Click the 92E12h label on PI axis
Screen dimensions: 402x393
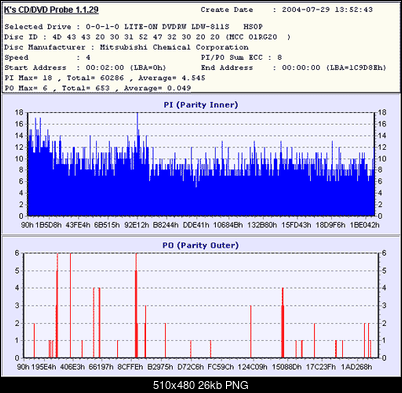click(137, 225)
